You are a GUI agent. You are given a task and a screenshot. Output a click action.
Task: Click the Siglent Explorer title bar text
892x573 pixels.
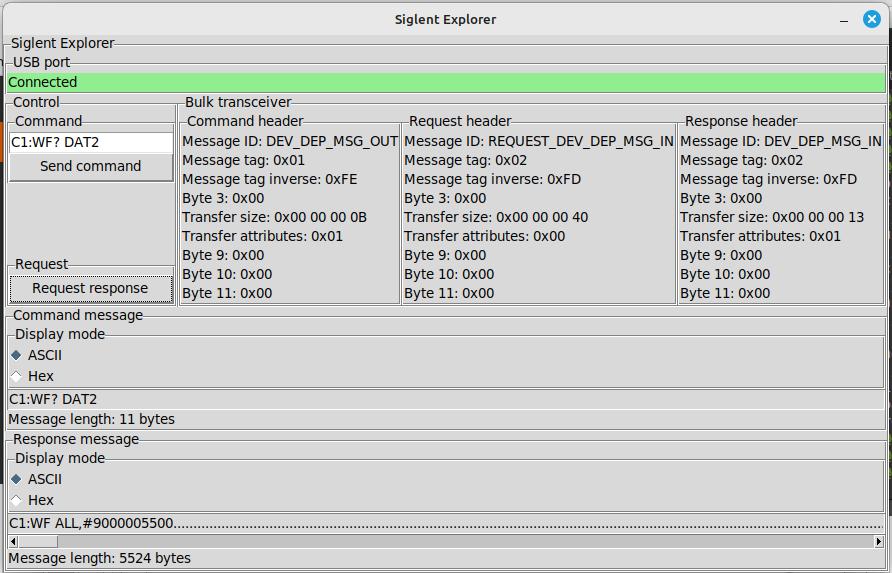445,19
